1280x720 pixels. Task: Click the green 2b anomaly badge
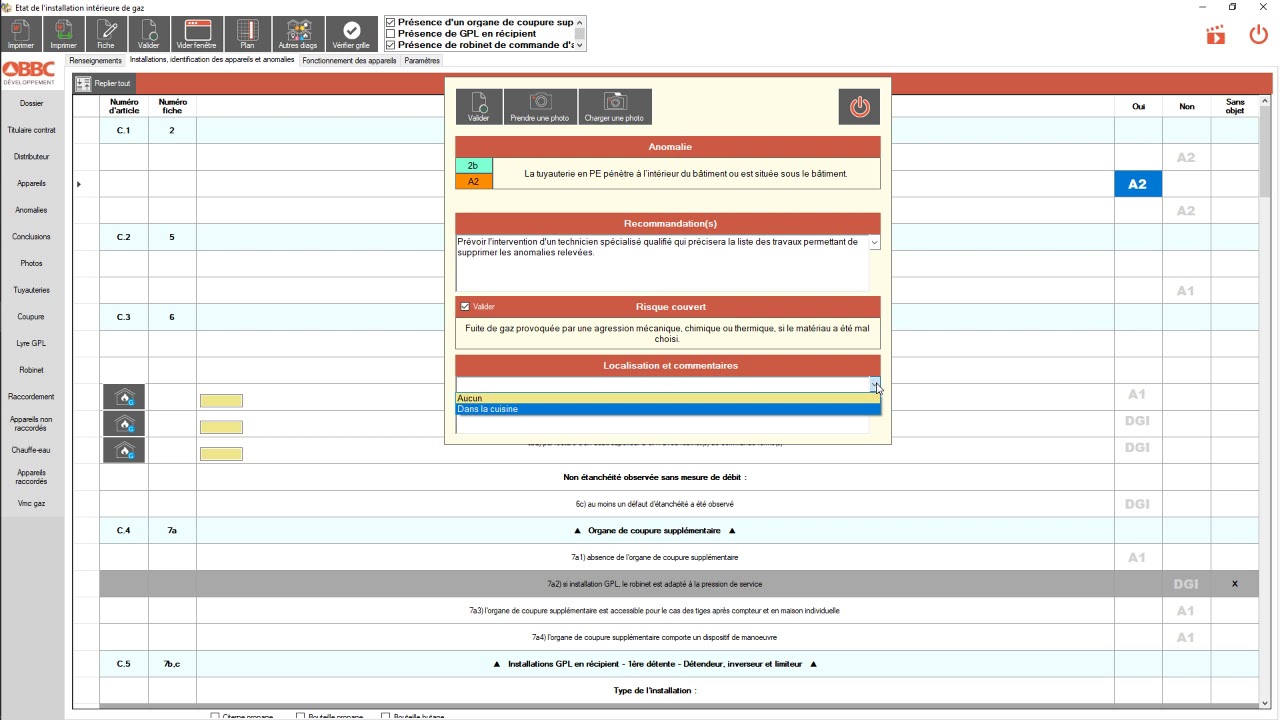473,166
